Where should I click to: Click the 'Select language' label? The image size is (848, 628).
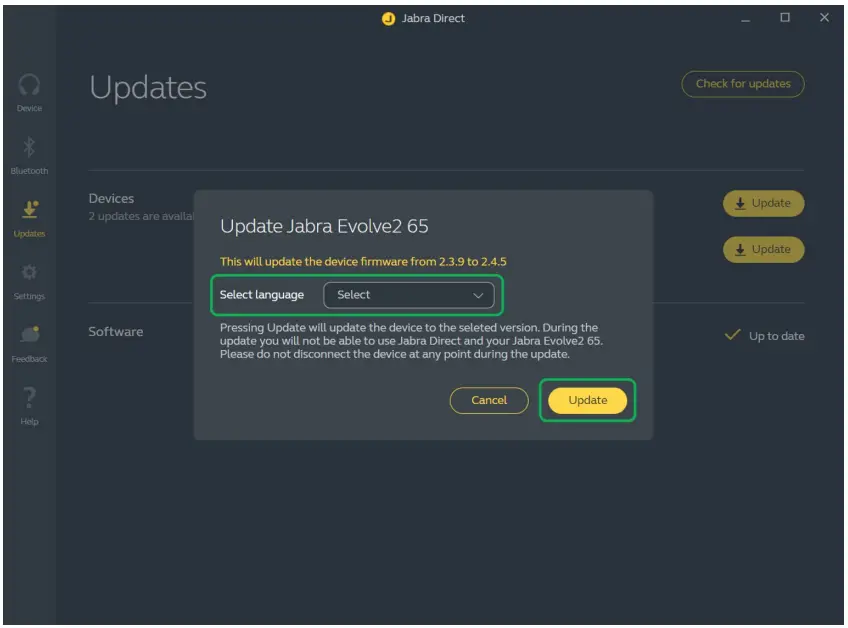click(262, 295)
